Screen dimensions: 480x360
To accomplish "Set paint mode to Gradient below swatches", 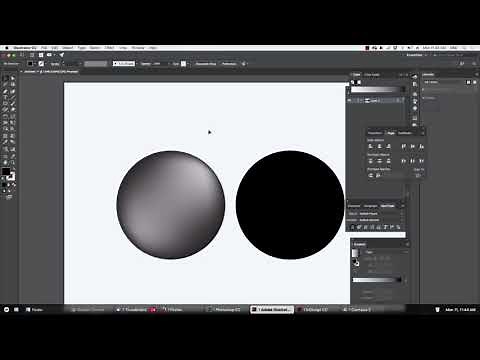I will tap(9, 184).
